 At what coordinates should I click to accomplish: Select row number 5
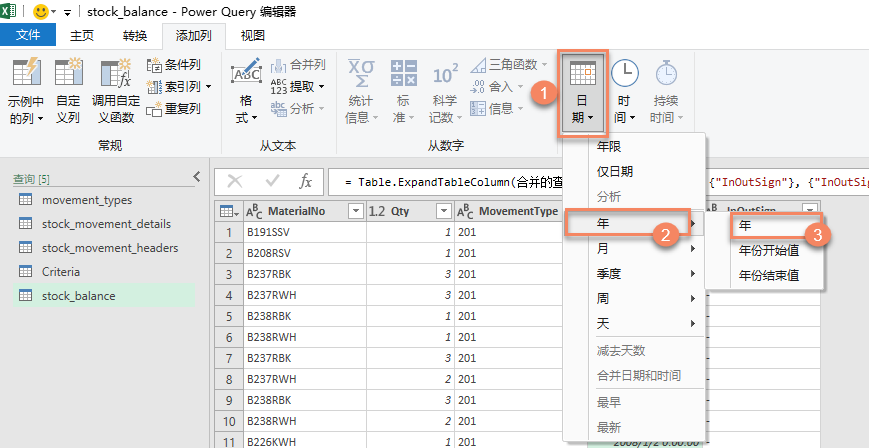pos(229,316)
